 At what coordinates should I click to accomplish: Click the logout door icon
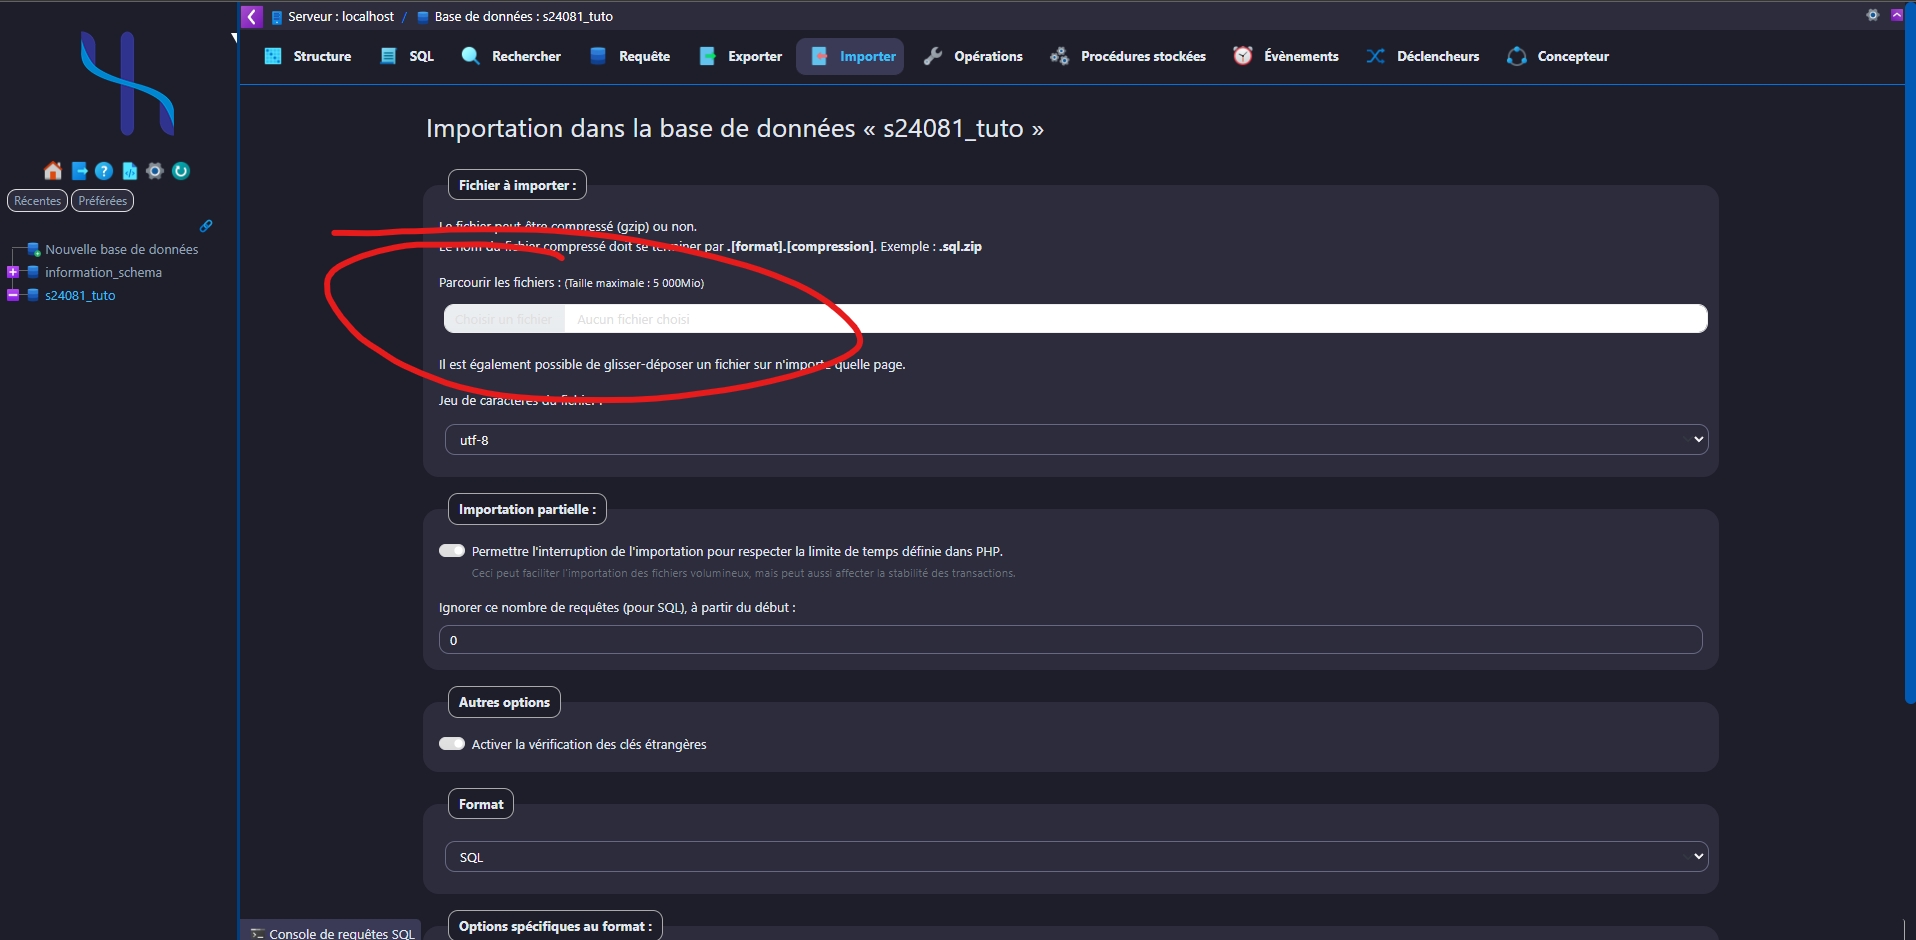79,171
